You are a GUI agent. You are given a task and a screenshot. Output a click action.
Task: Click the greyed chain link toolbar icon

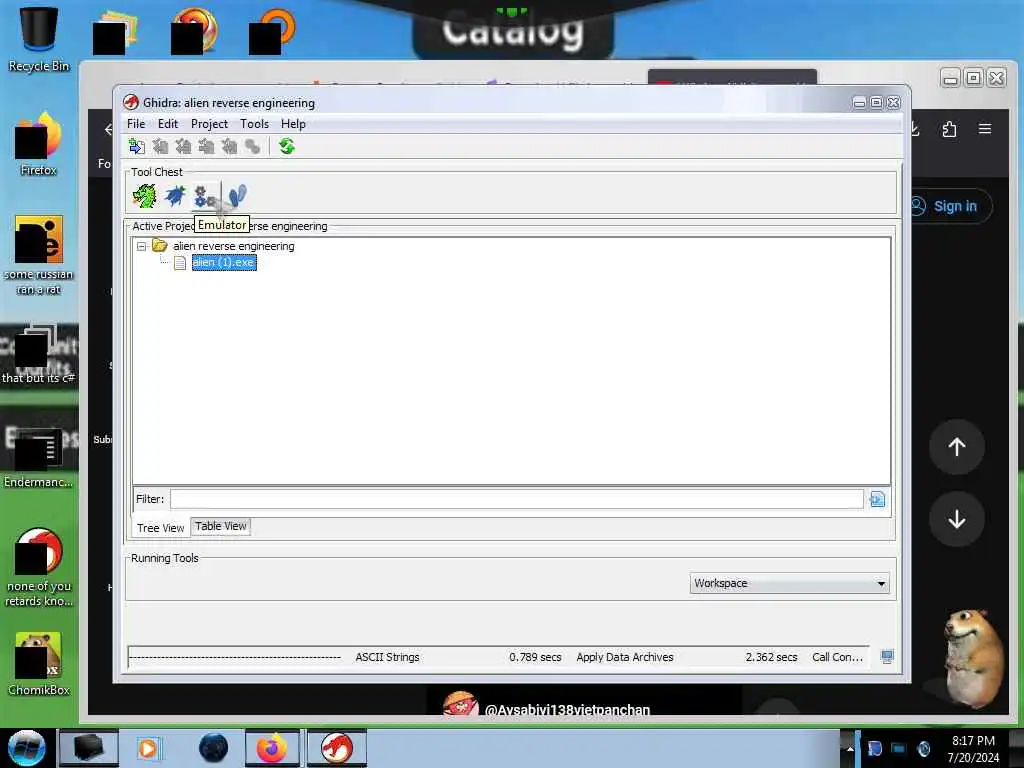(x=252, y=146)
